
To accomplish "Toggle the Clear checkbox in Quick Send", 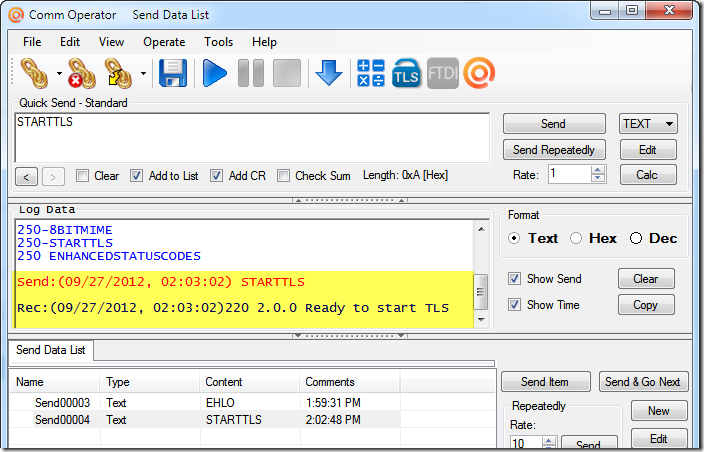I will pyautogui.click(x=82, y=176).
